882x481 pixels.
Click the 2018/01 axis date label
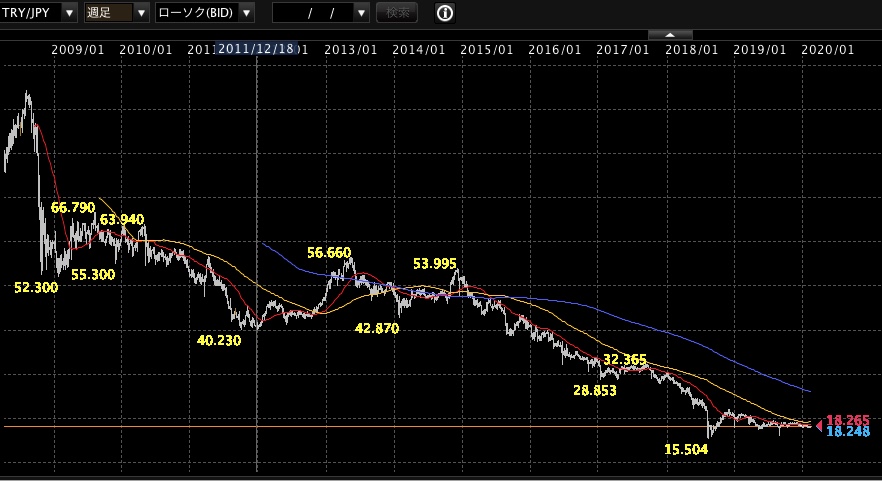click(x=691, y=50)
